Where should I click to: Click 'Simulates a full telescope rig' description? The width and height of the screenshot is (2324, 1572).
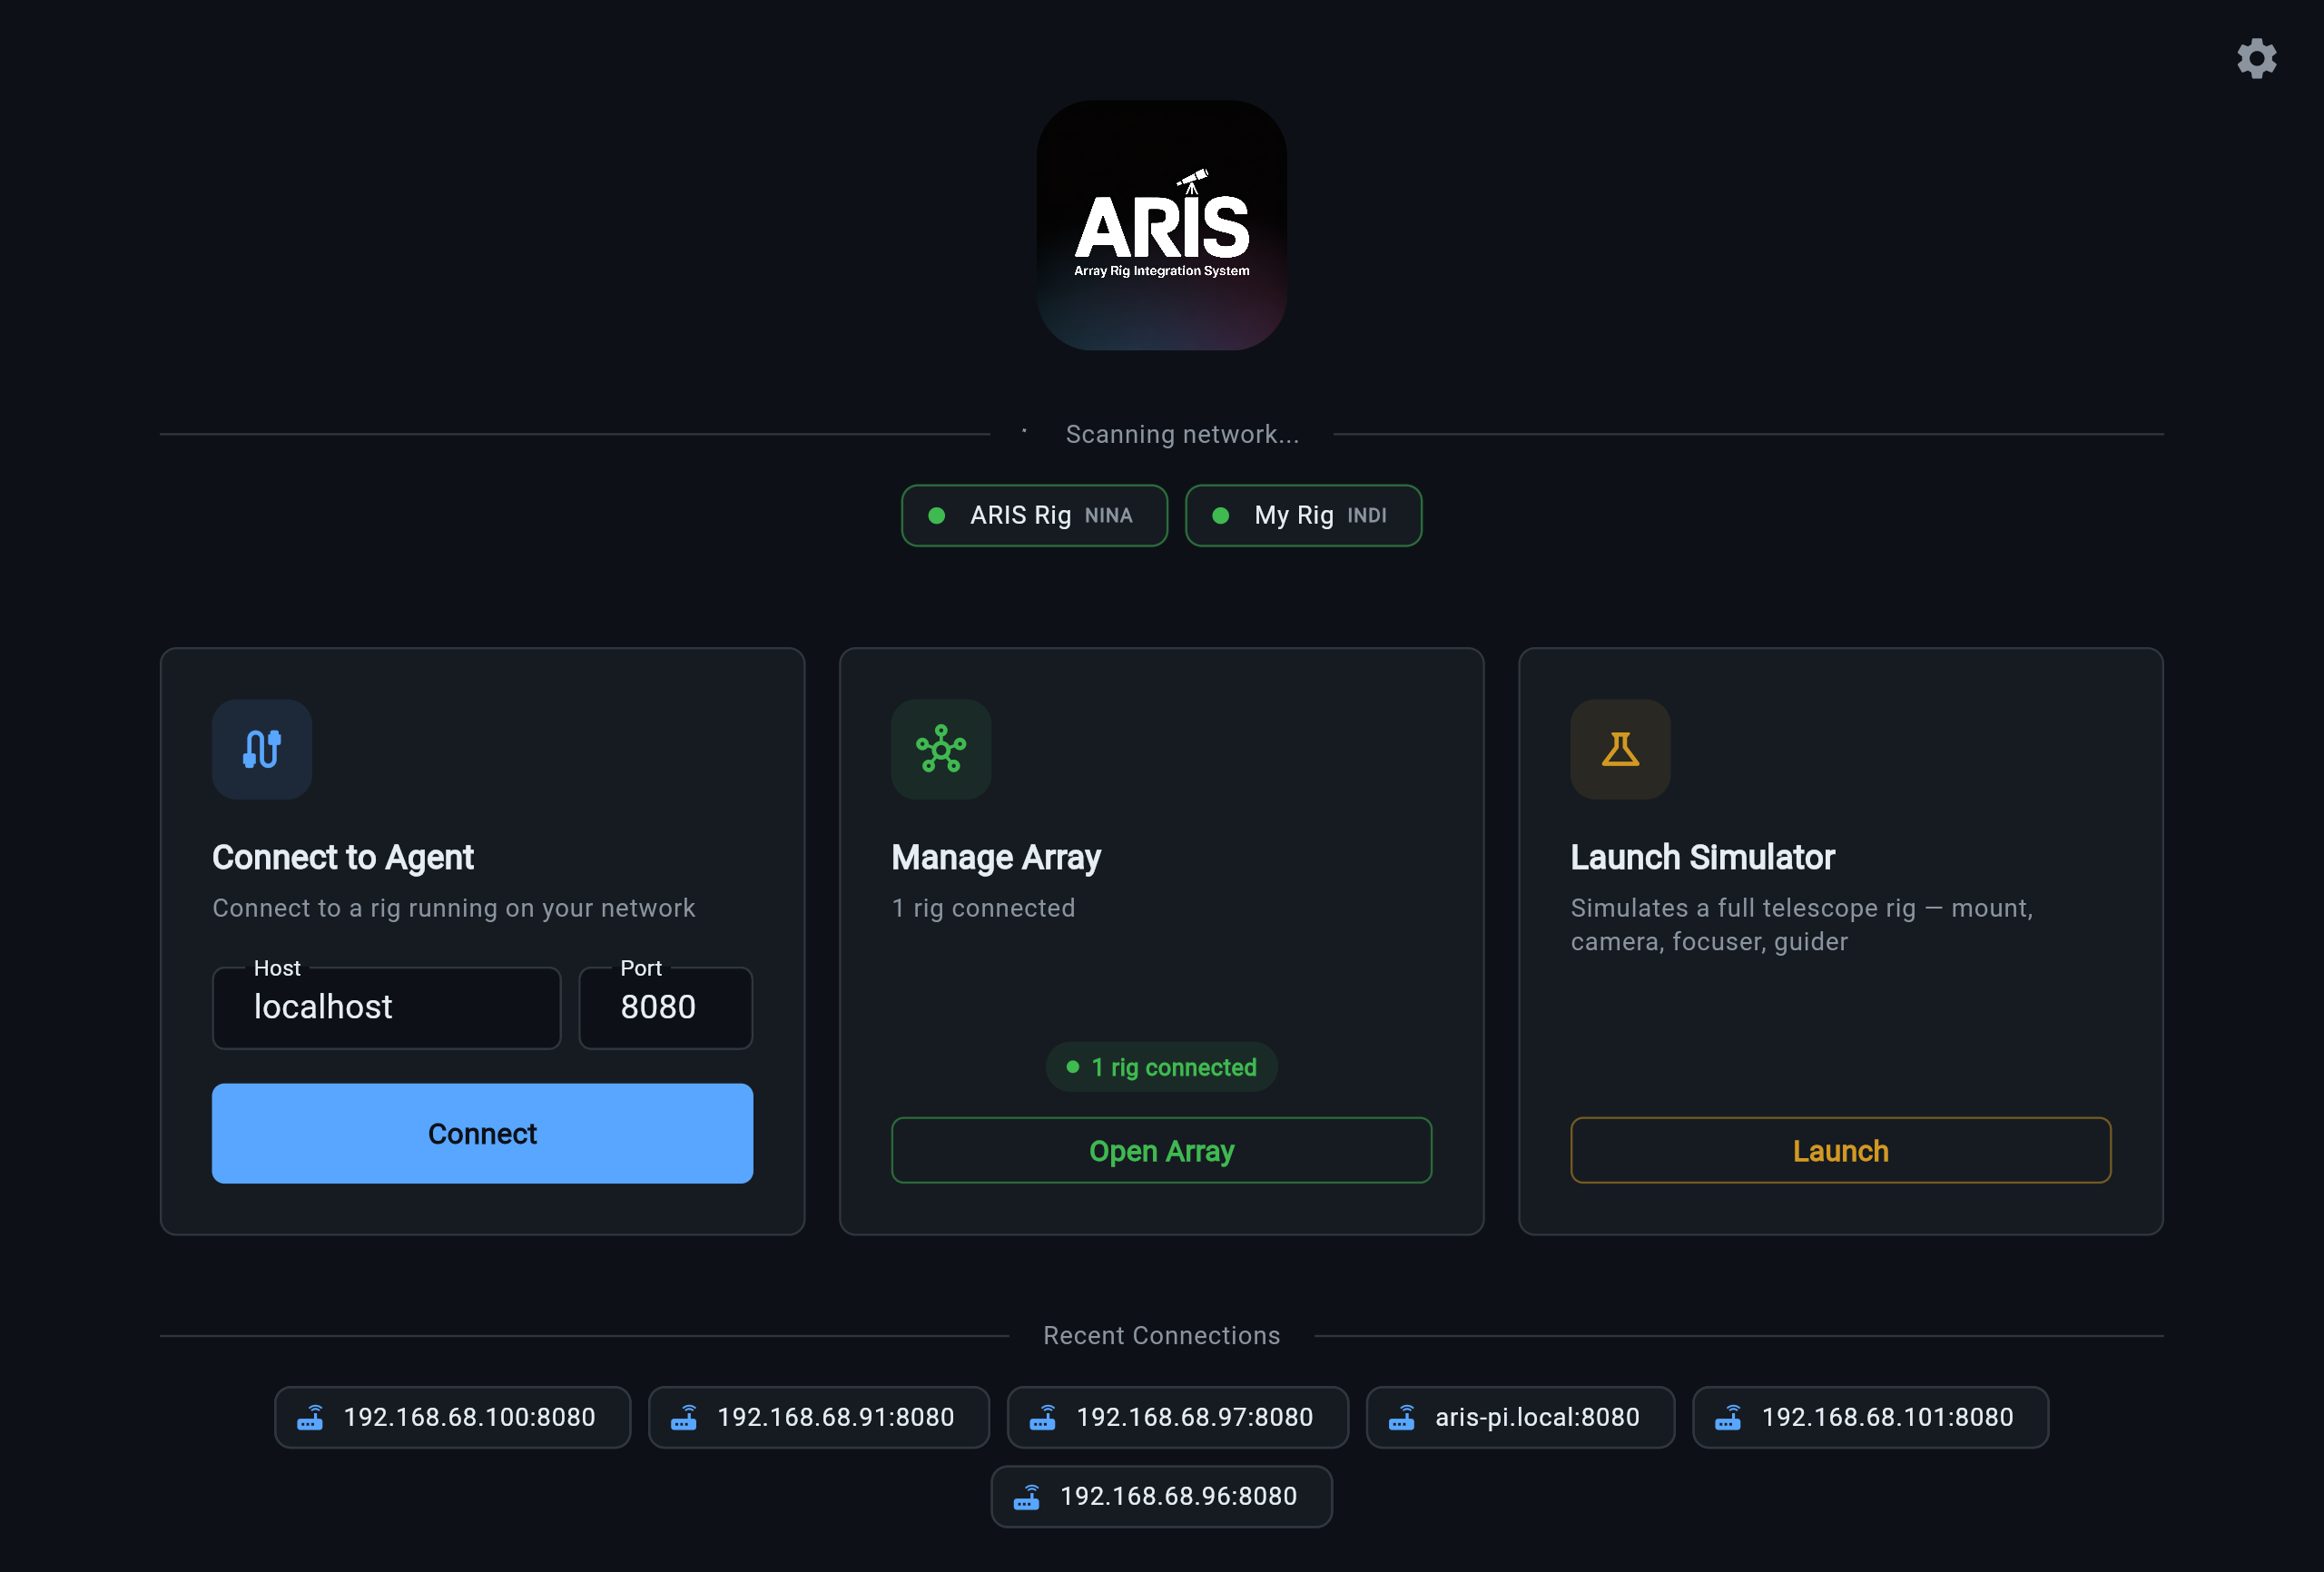click(1801, 925)
